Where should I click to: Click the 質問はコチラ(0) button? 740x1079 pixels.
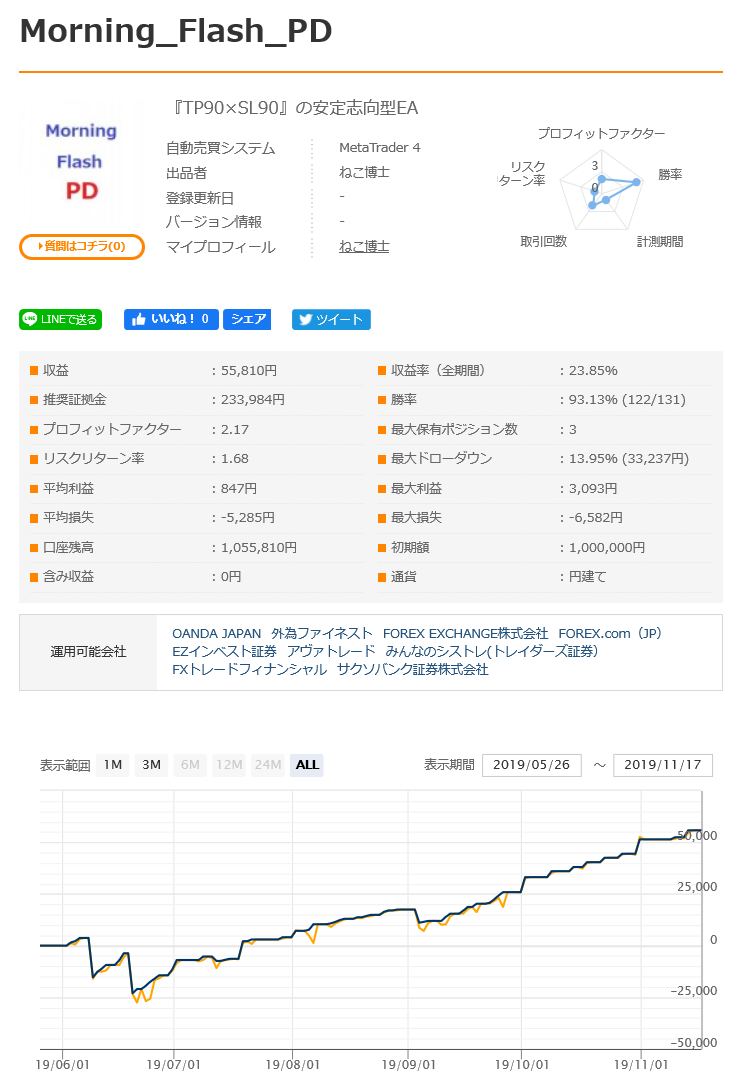click(82, 246)
